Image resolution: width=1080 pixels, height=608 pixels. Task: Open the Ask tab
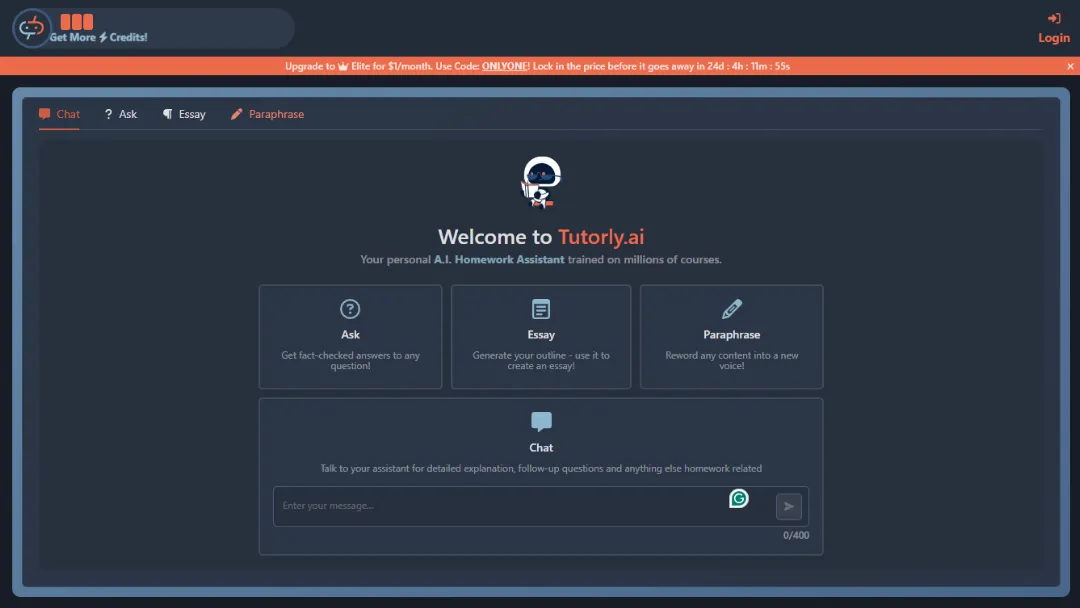click(x=121, y=114)
